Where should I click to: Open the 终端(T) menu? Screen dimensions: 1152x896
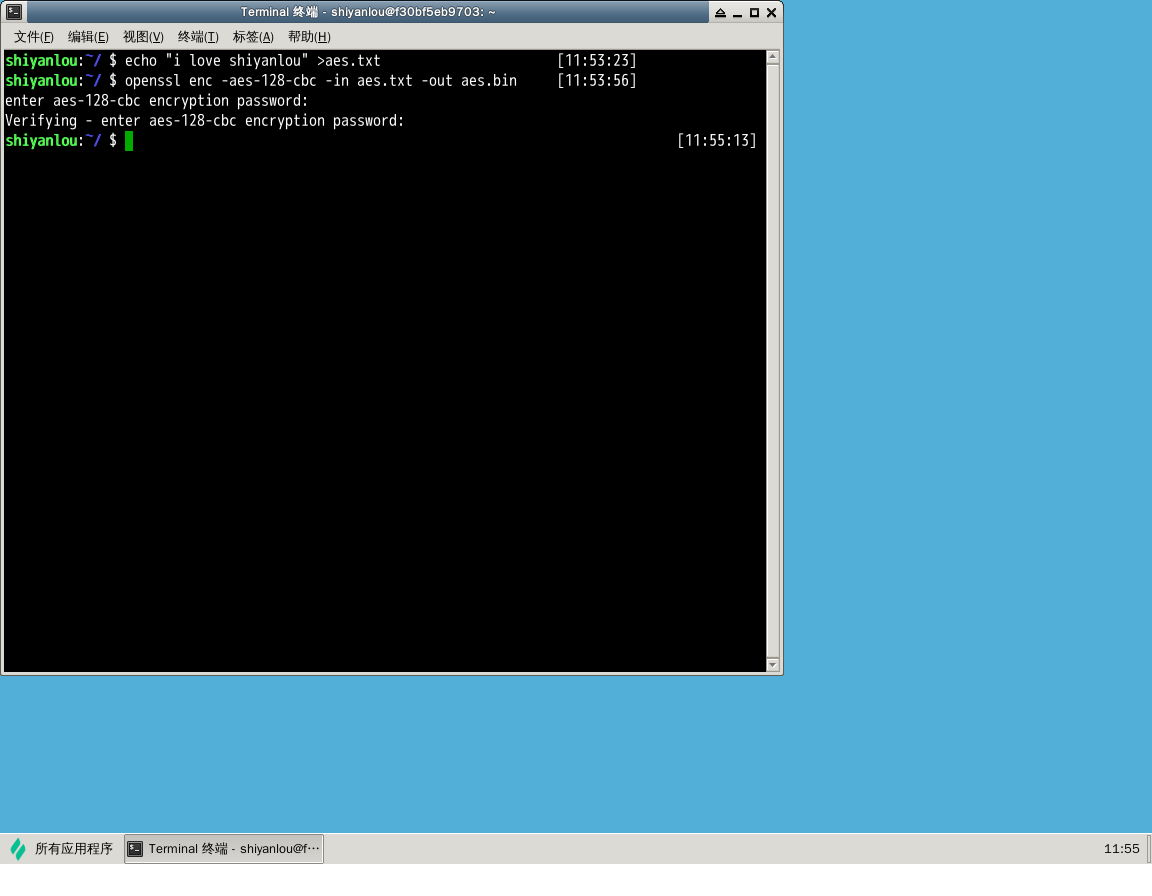(198, 37)
